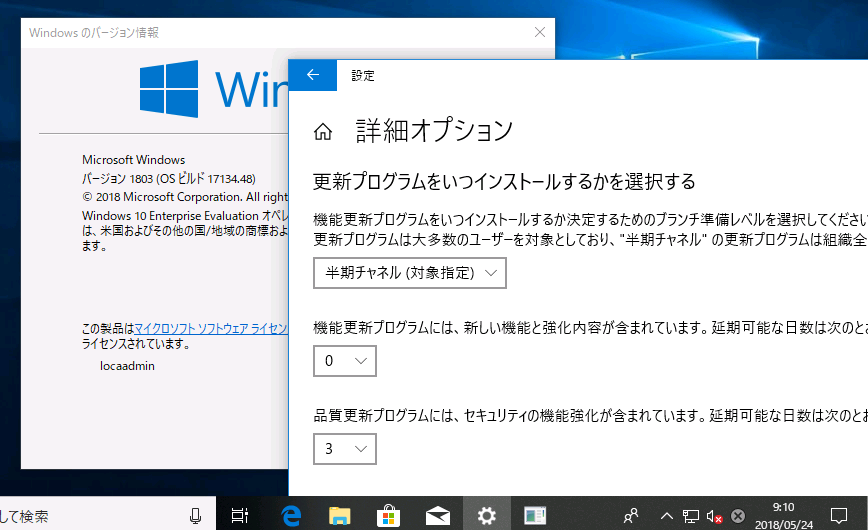Click the muted volume tray icon

click(x=714, y=516)
